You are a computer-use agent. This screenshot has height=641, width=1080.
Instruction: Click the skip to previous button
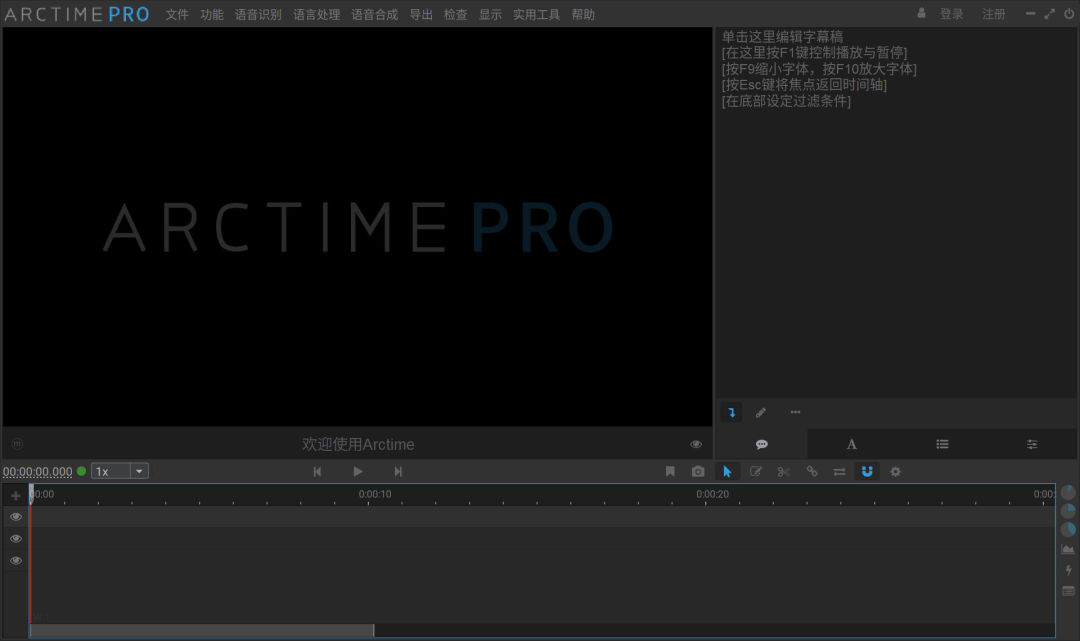pos(317,472)
